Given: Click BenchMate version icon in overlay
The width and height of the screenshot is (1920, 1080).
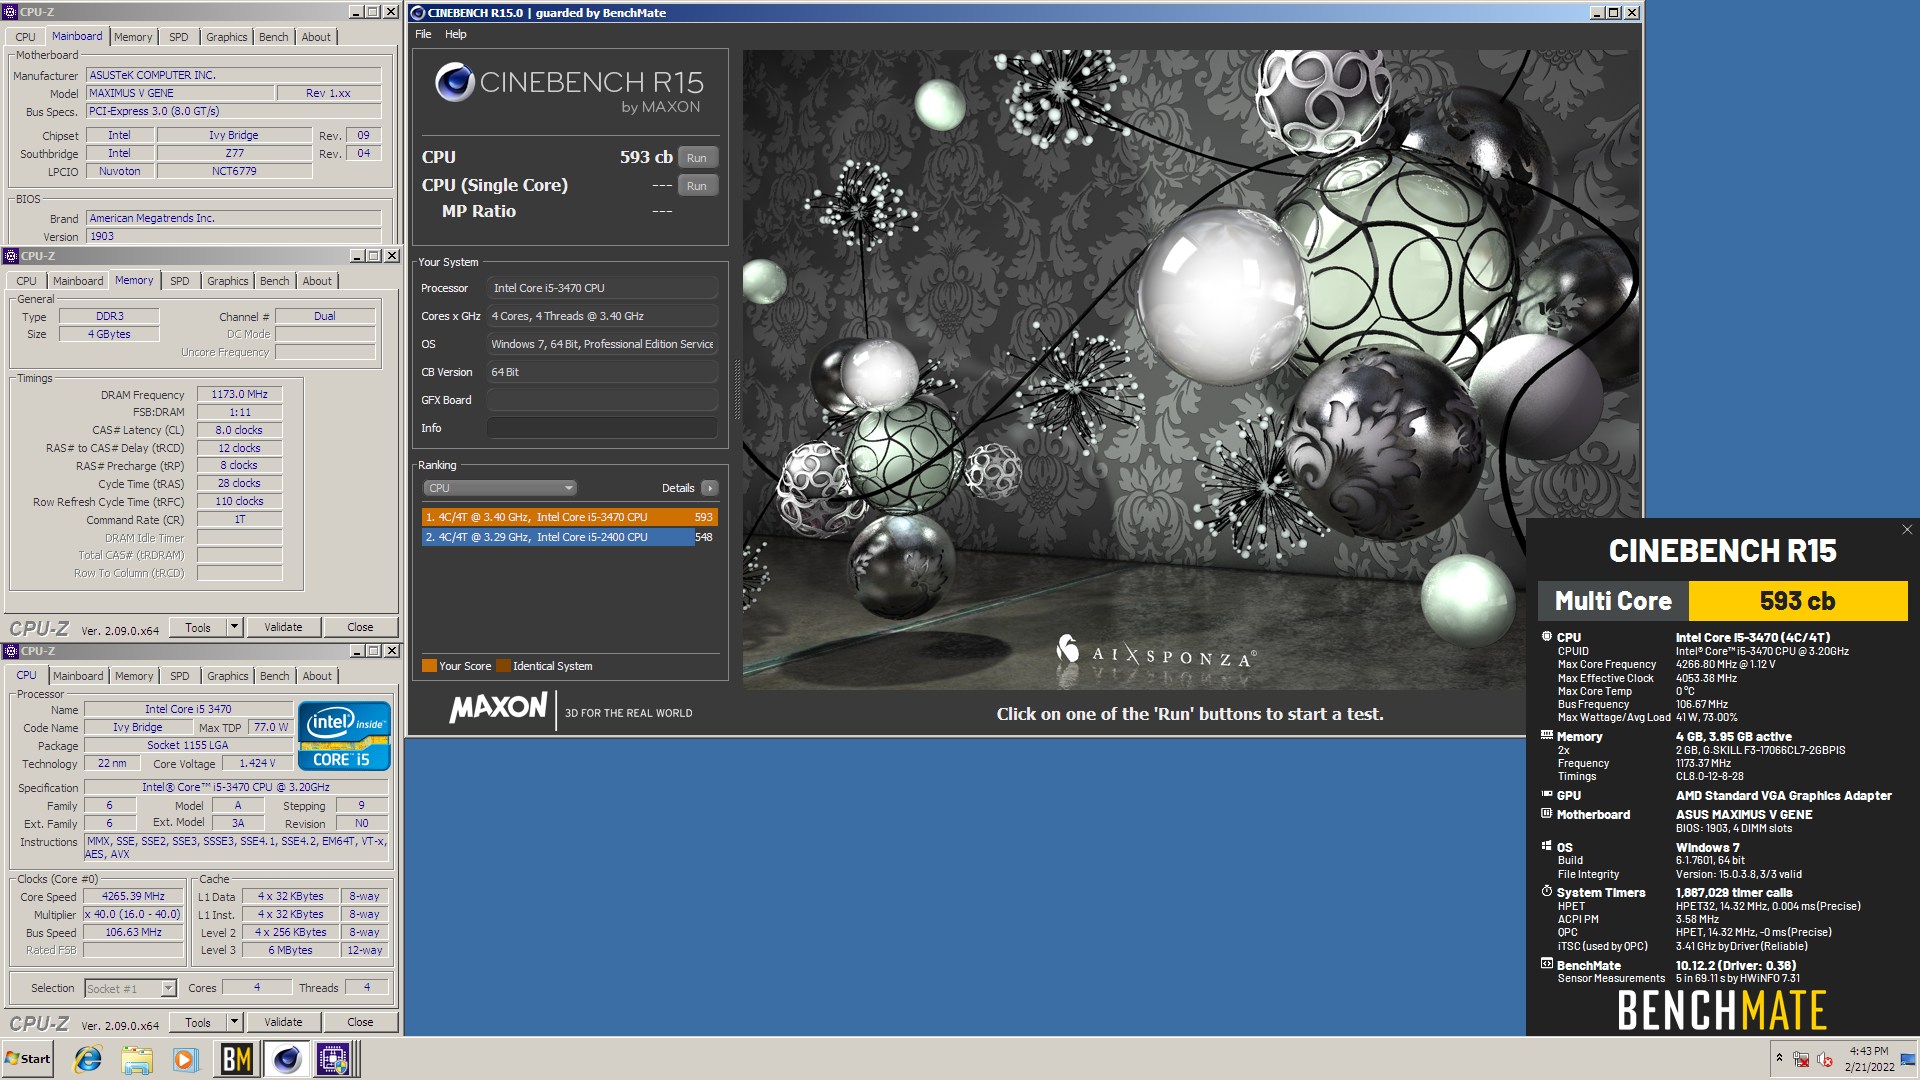Looking at the screenshot, I should [1547, 965].
